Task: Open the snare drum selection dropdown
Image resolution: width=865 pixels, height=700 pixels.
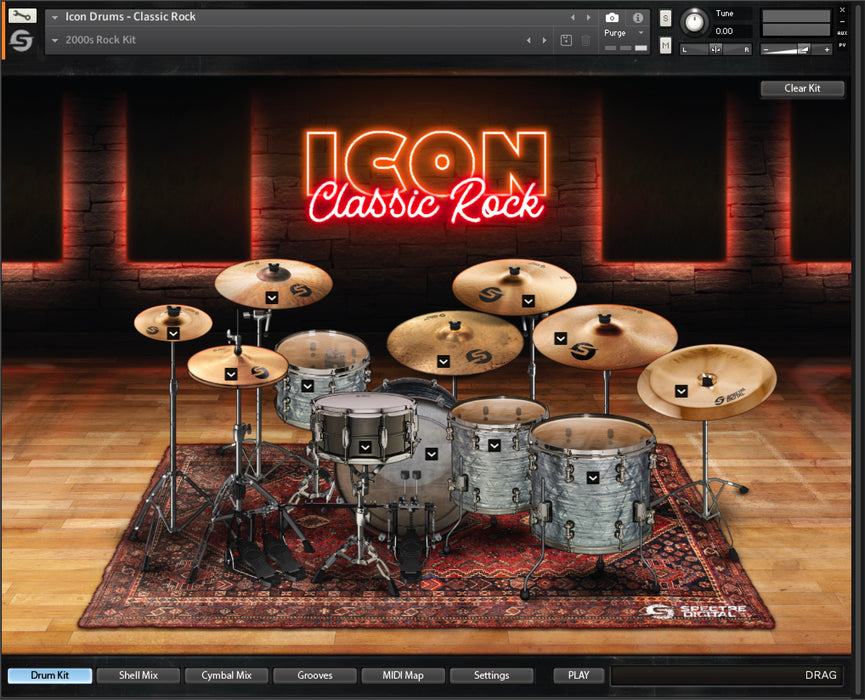Action: point(364,448)
